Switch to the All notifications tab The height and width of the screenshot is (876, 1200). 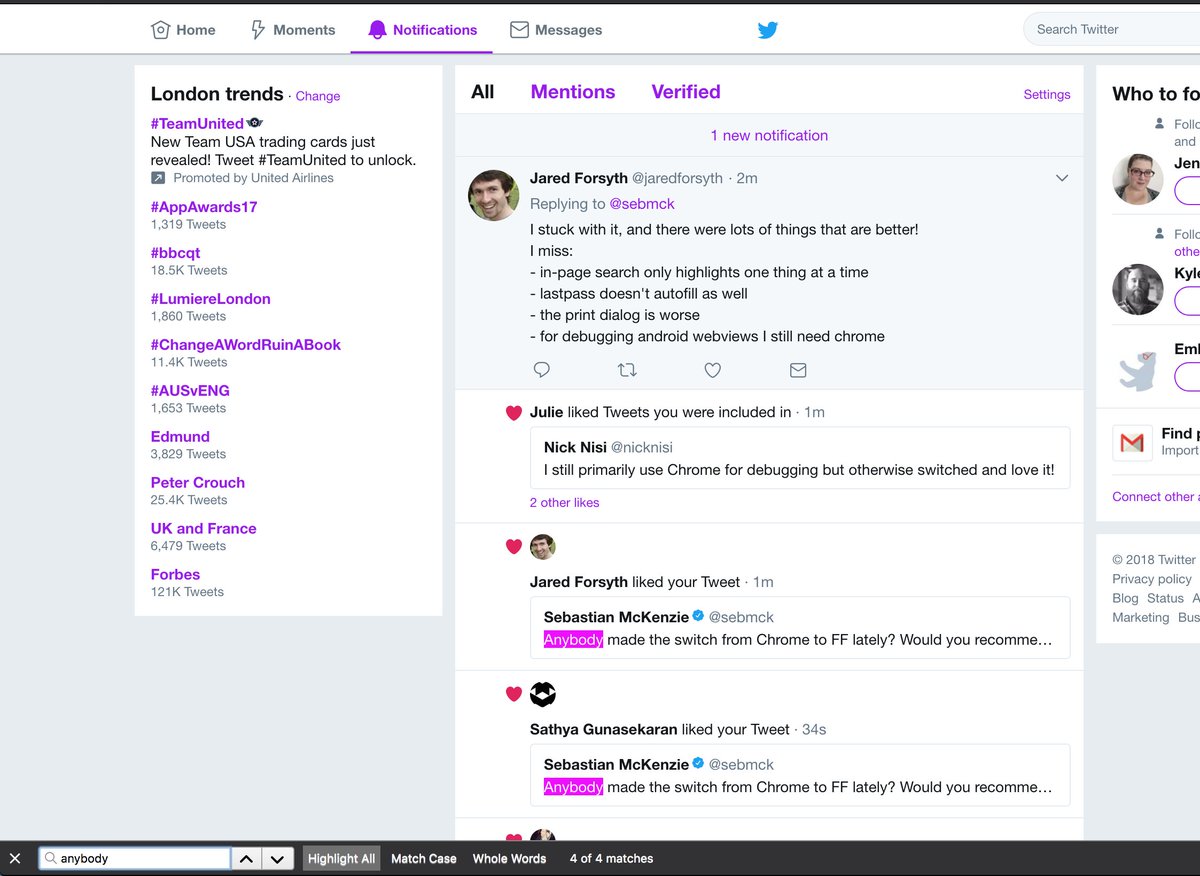tap(483, 92)
